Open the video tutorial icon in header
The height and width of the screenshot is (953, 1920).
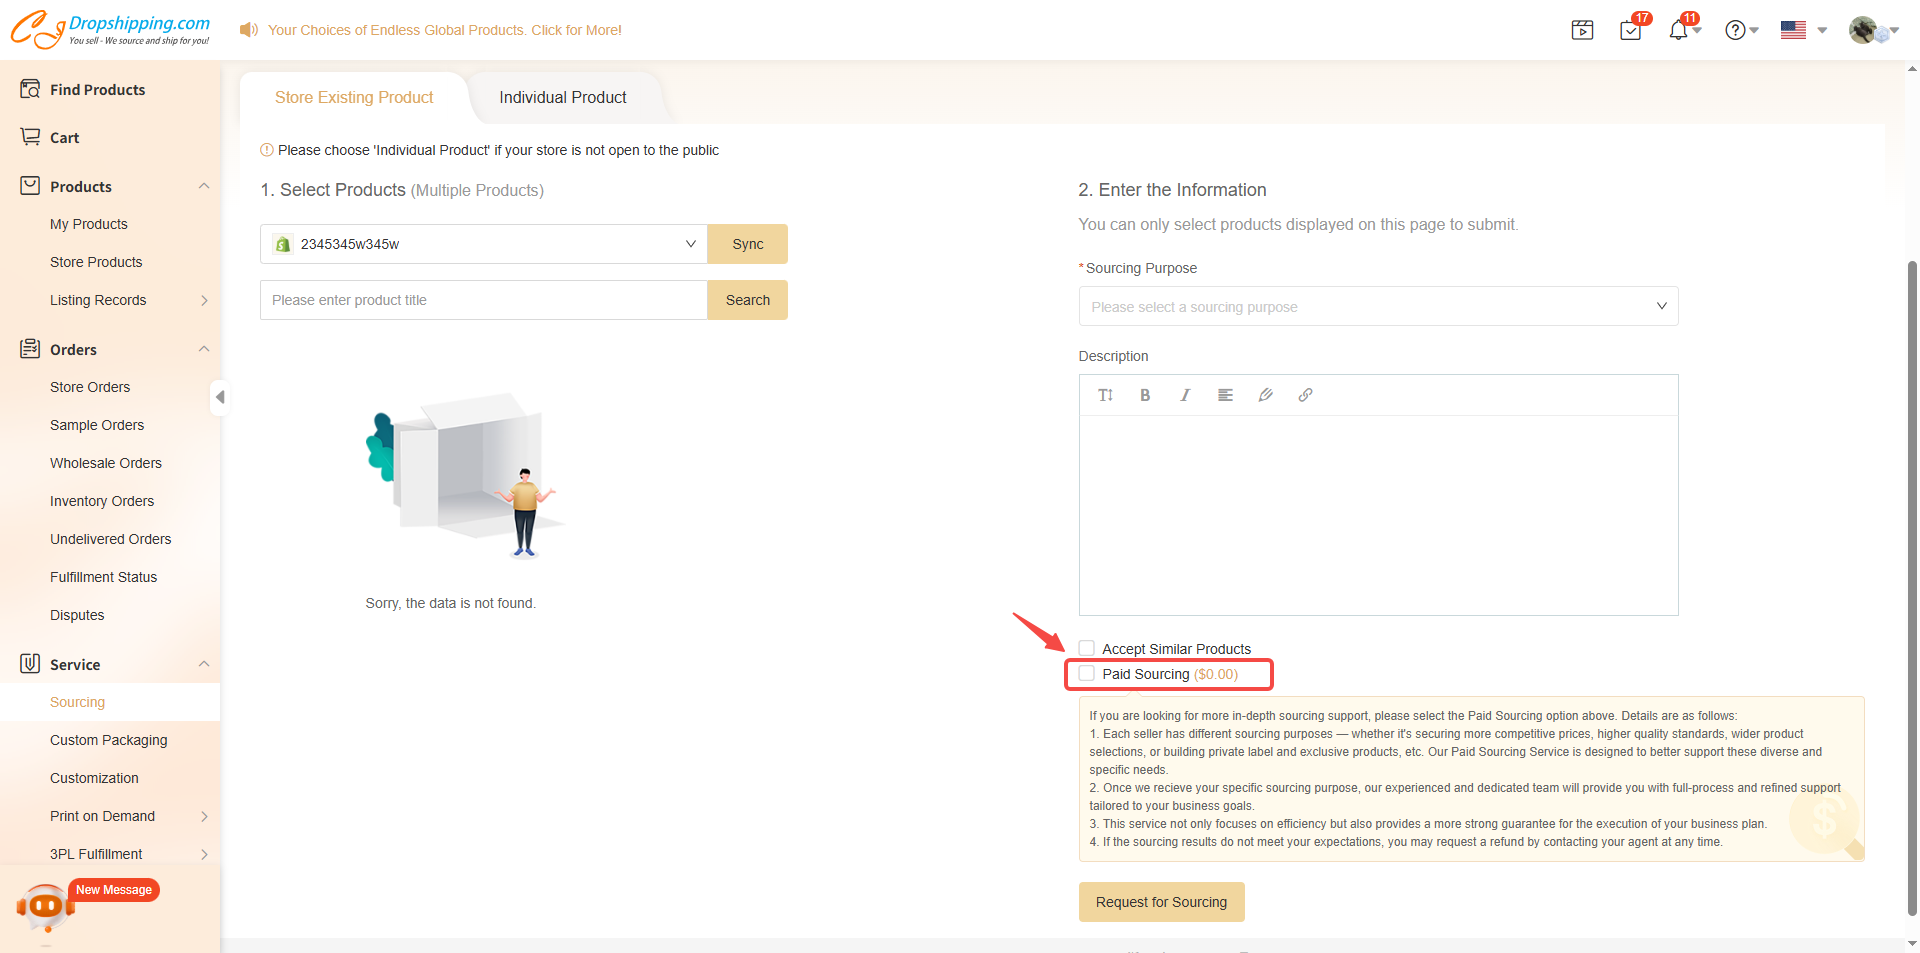tap(1582, 30)
